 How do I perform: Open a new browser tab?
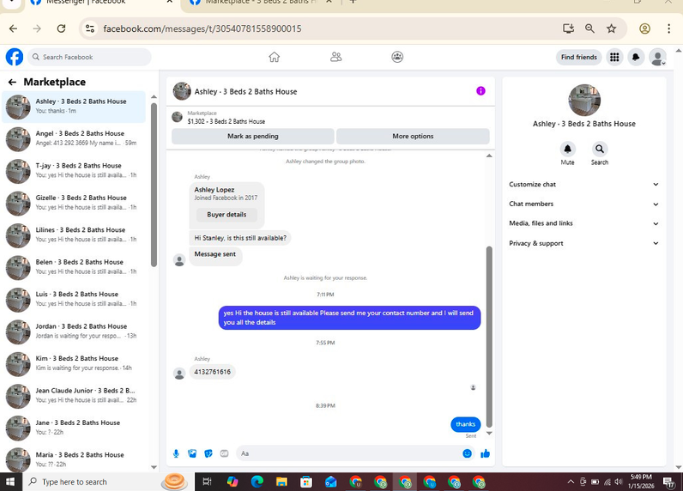pyautogui.click(x=353, y=3)
